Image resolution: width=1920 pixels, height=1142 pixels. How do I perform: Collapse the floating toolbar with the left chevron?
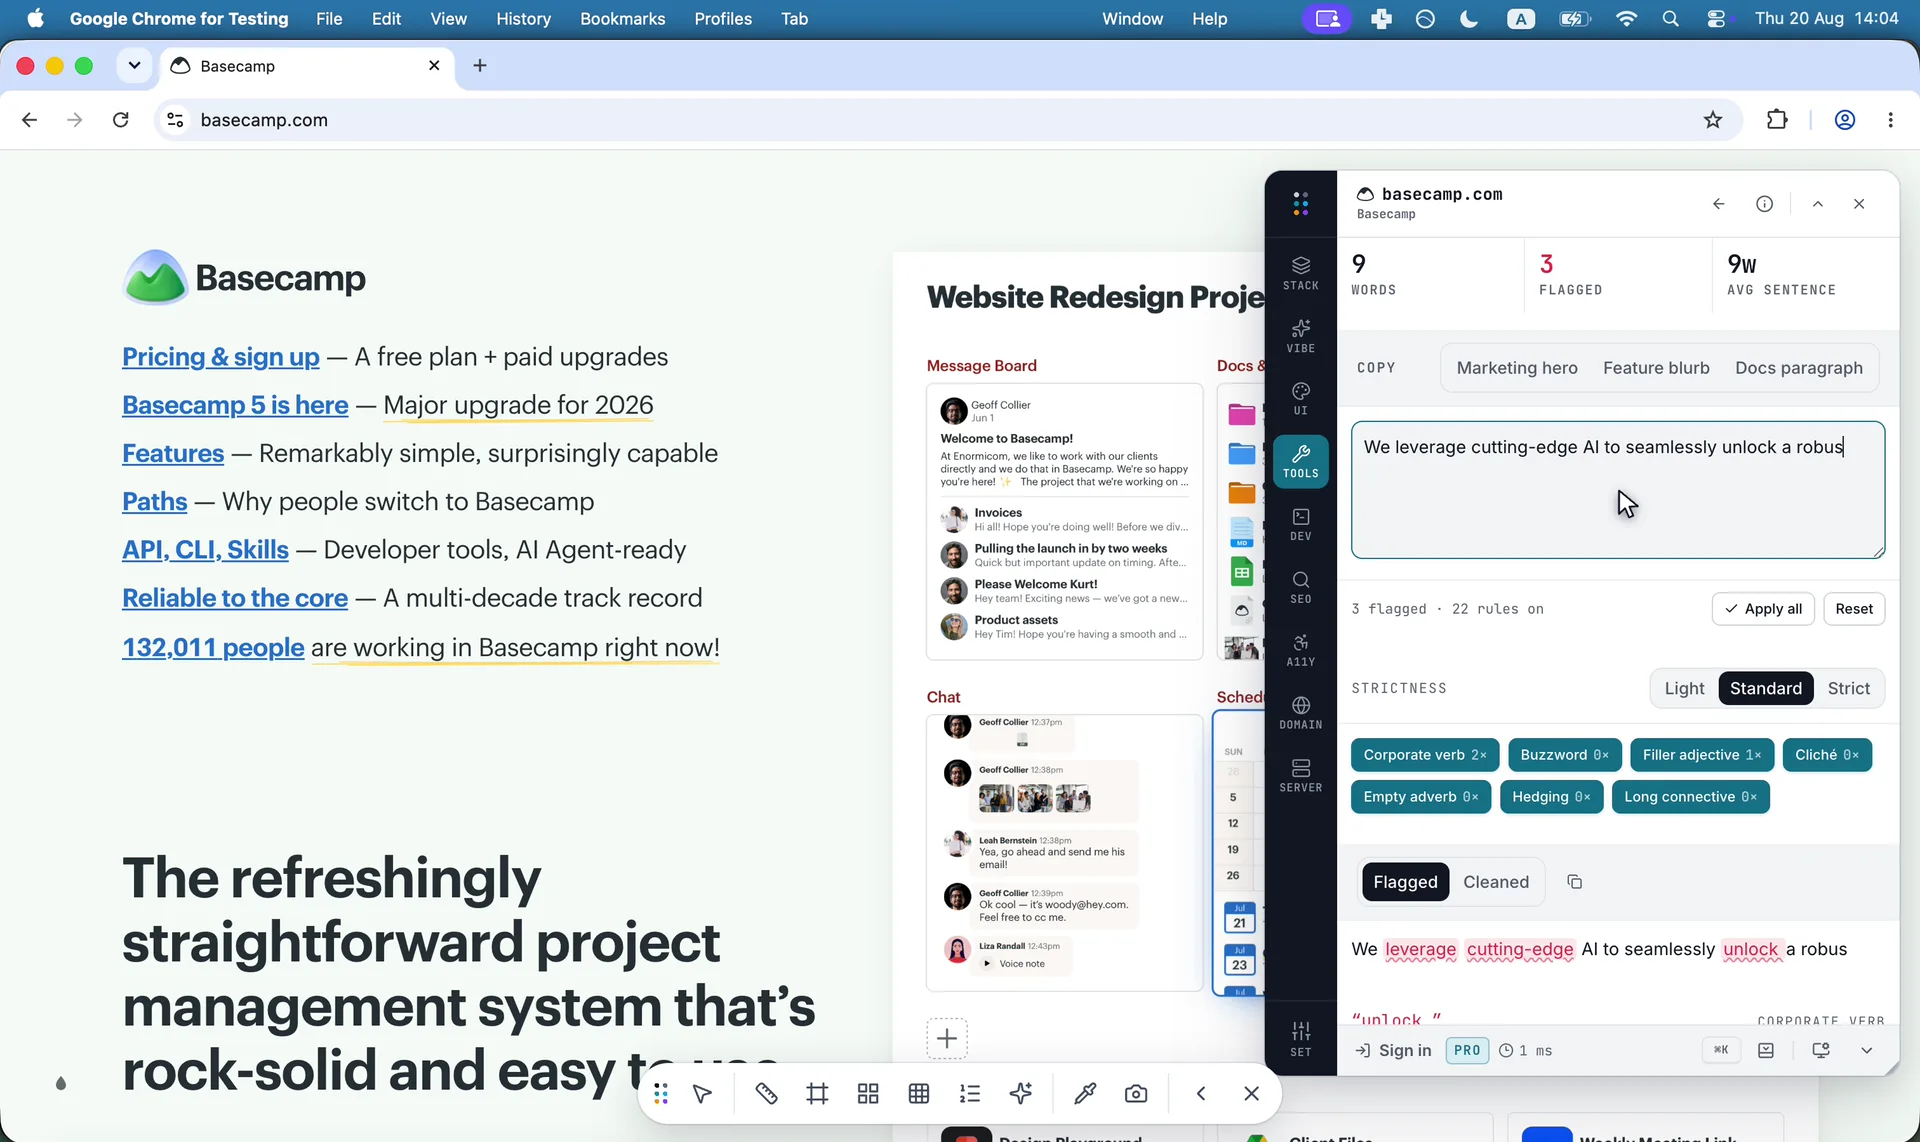pos(1201,1094)
